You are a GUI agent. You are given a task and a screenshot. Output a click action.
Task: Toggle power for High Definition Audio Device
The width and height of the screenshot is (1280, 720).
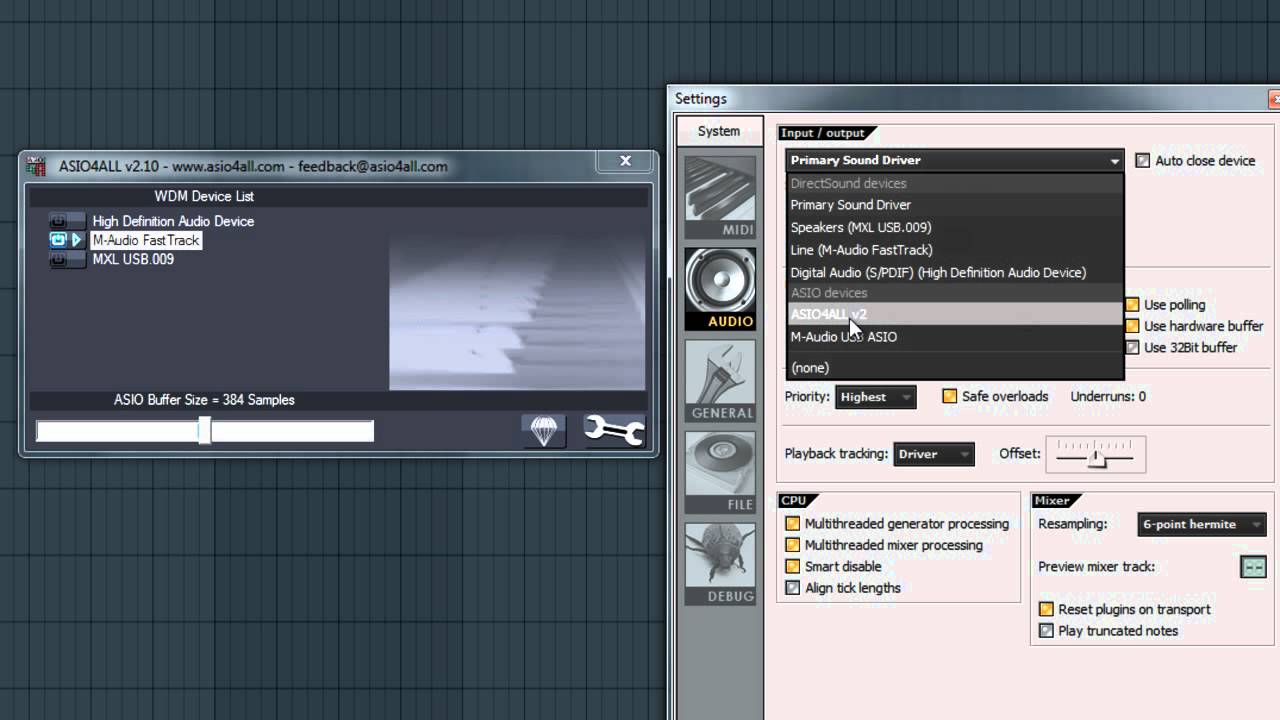coord(58,221)
